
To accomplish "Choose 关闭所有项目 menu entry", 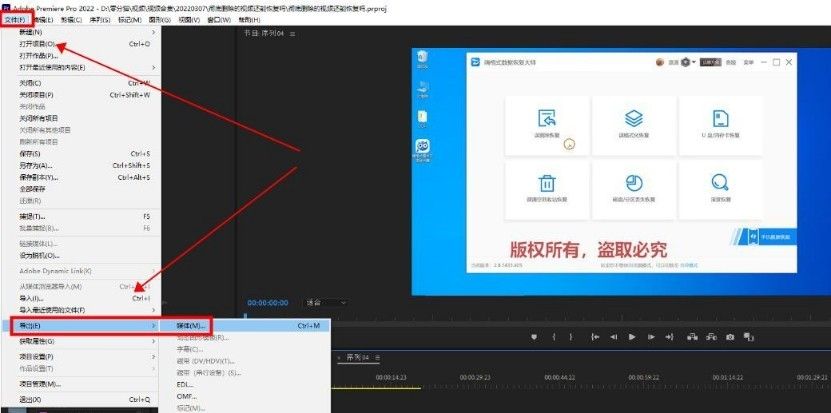I will pyautogui.click(x=82, y=118).
